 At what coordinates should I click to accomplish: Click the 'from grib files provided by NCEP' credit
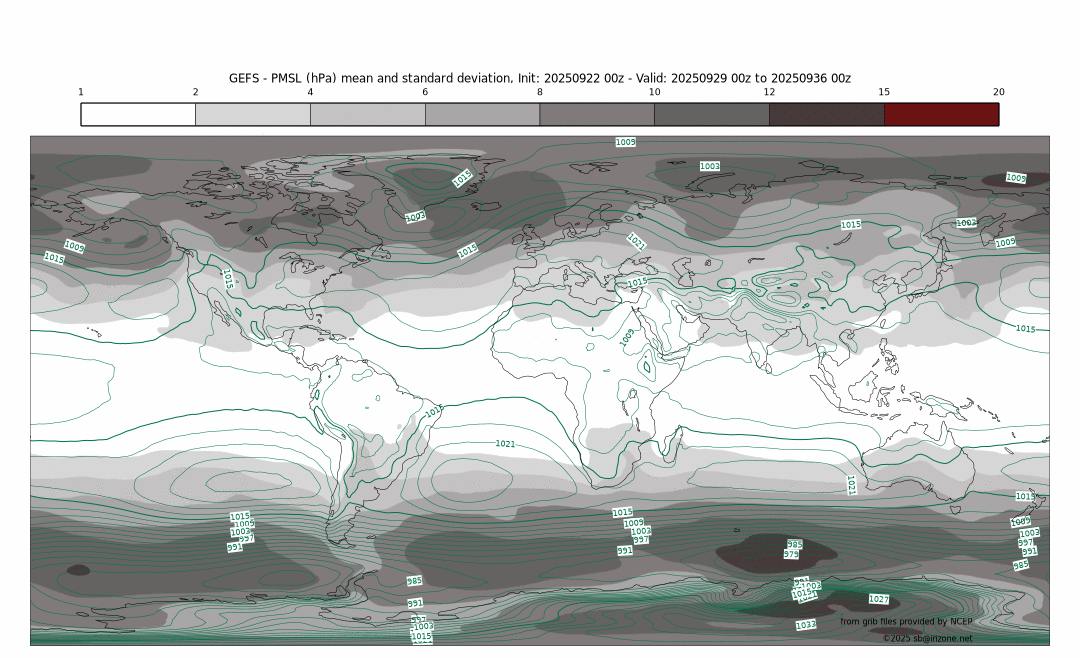pos(905,622)
